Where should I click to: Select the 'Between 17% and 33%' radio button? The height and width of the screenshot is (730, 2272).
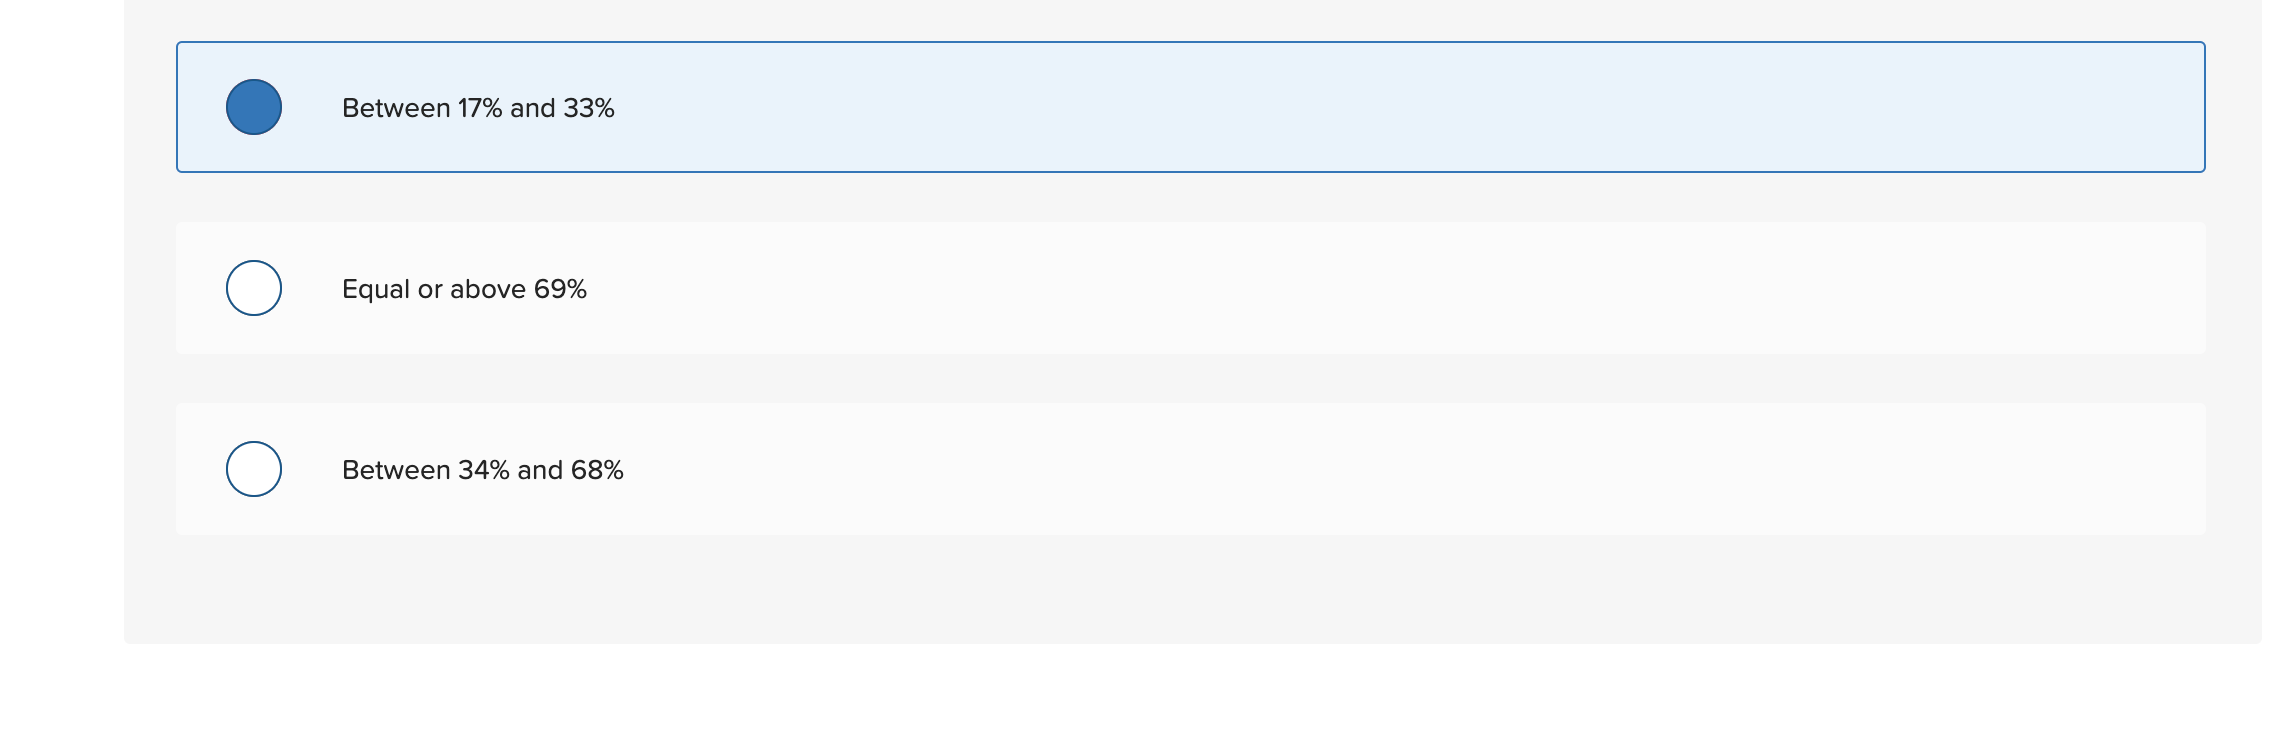coord(254,107)
